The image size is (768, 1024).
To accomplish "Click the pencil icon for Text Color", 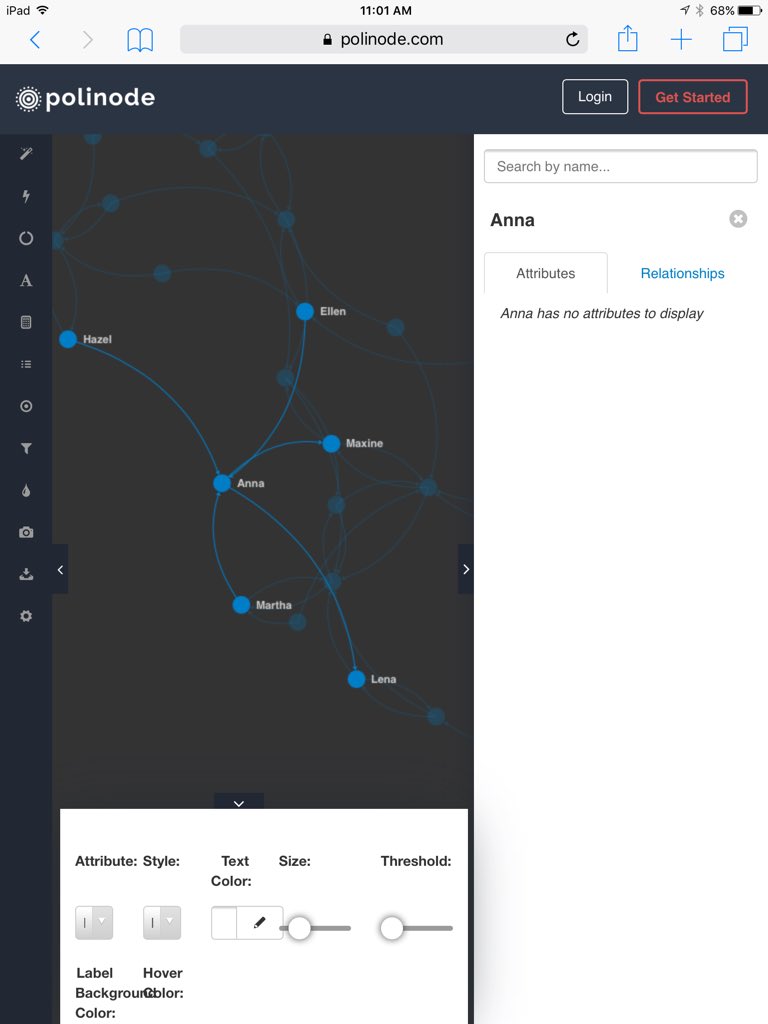I will pos(259,922).
